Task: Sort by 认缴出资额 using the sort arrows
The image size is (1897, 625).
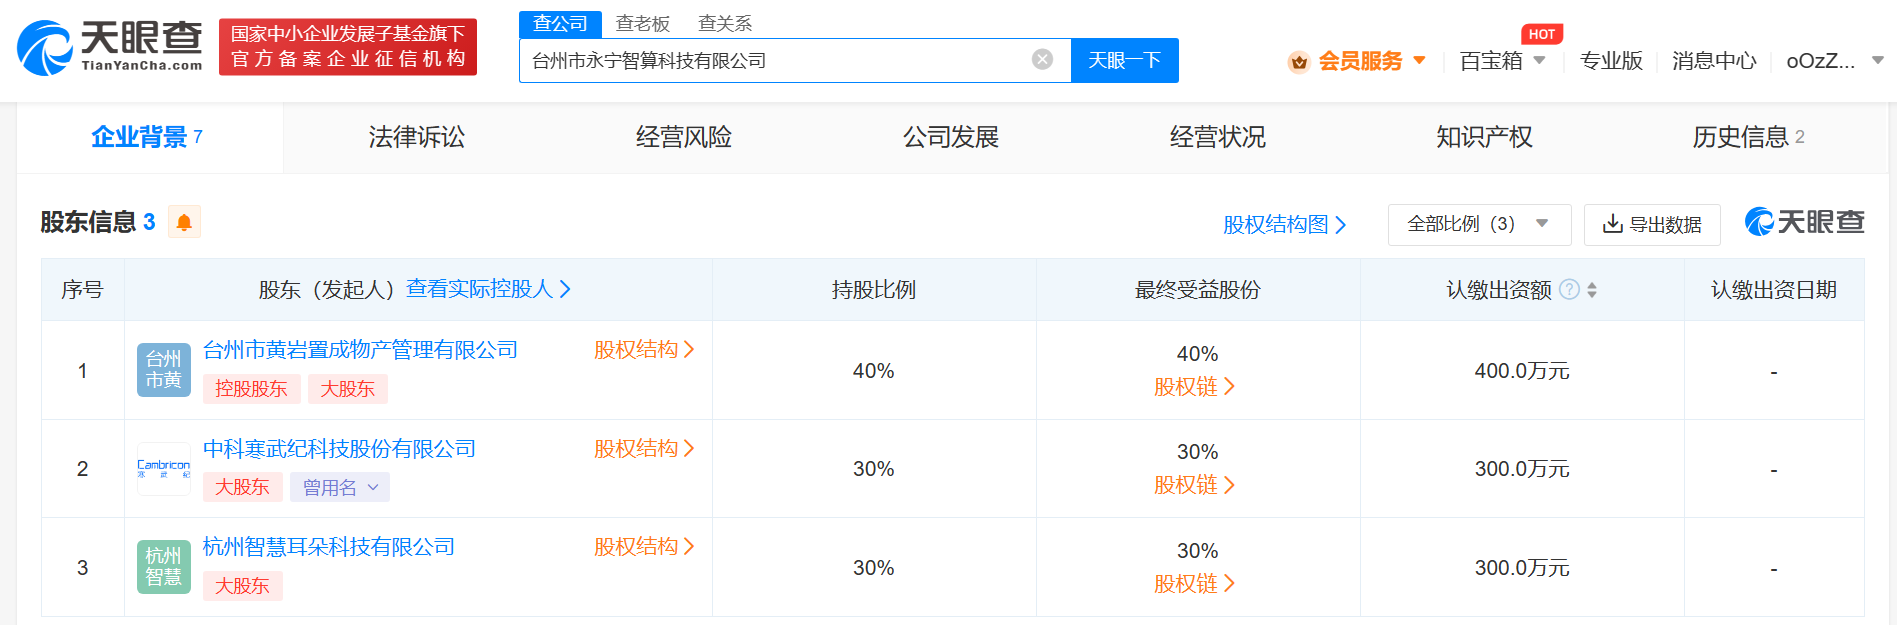Action: point(1592,290)
